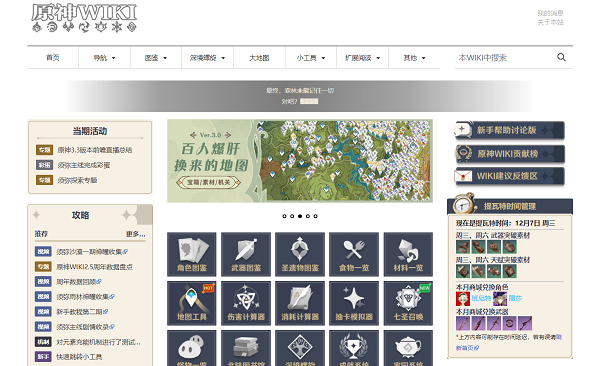Expand the 导航 dropdown menu
Viewport: 600px width, 366px height.
coord(104,58)
